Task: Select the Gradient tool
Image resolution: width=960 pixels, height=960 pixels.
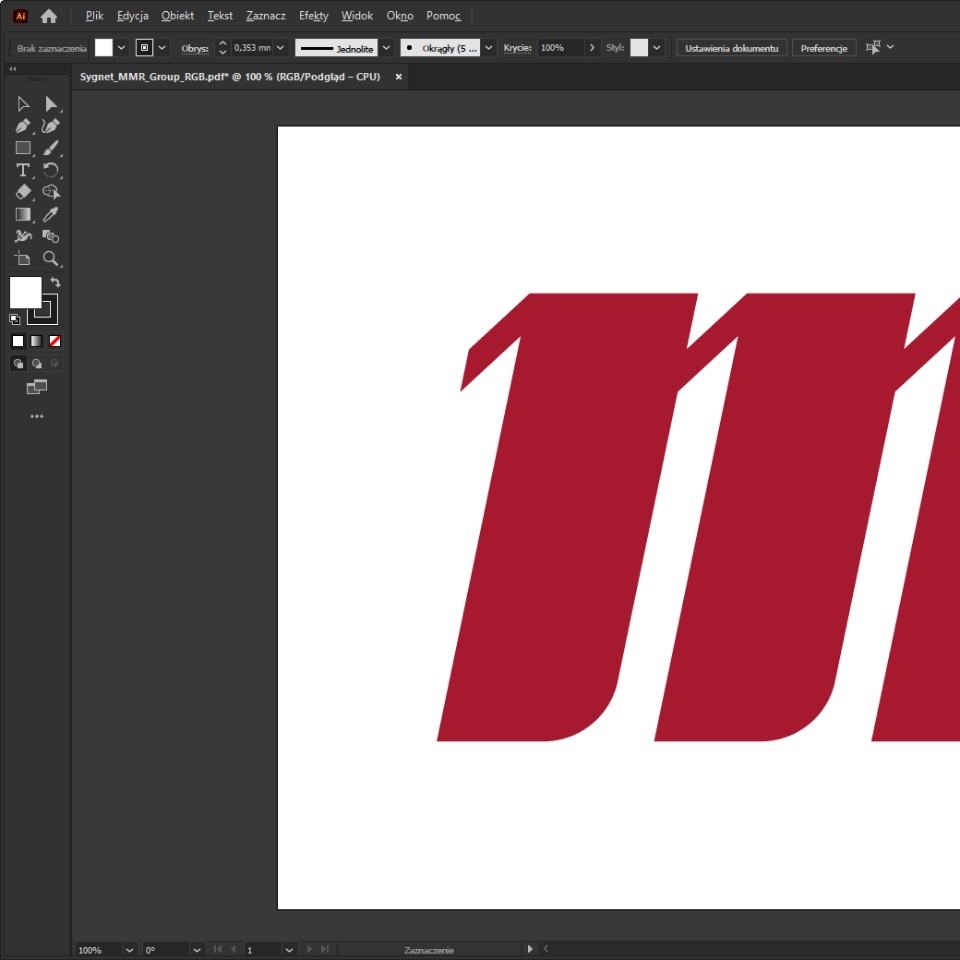Action: point(23,214)
